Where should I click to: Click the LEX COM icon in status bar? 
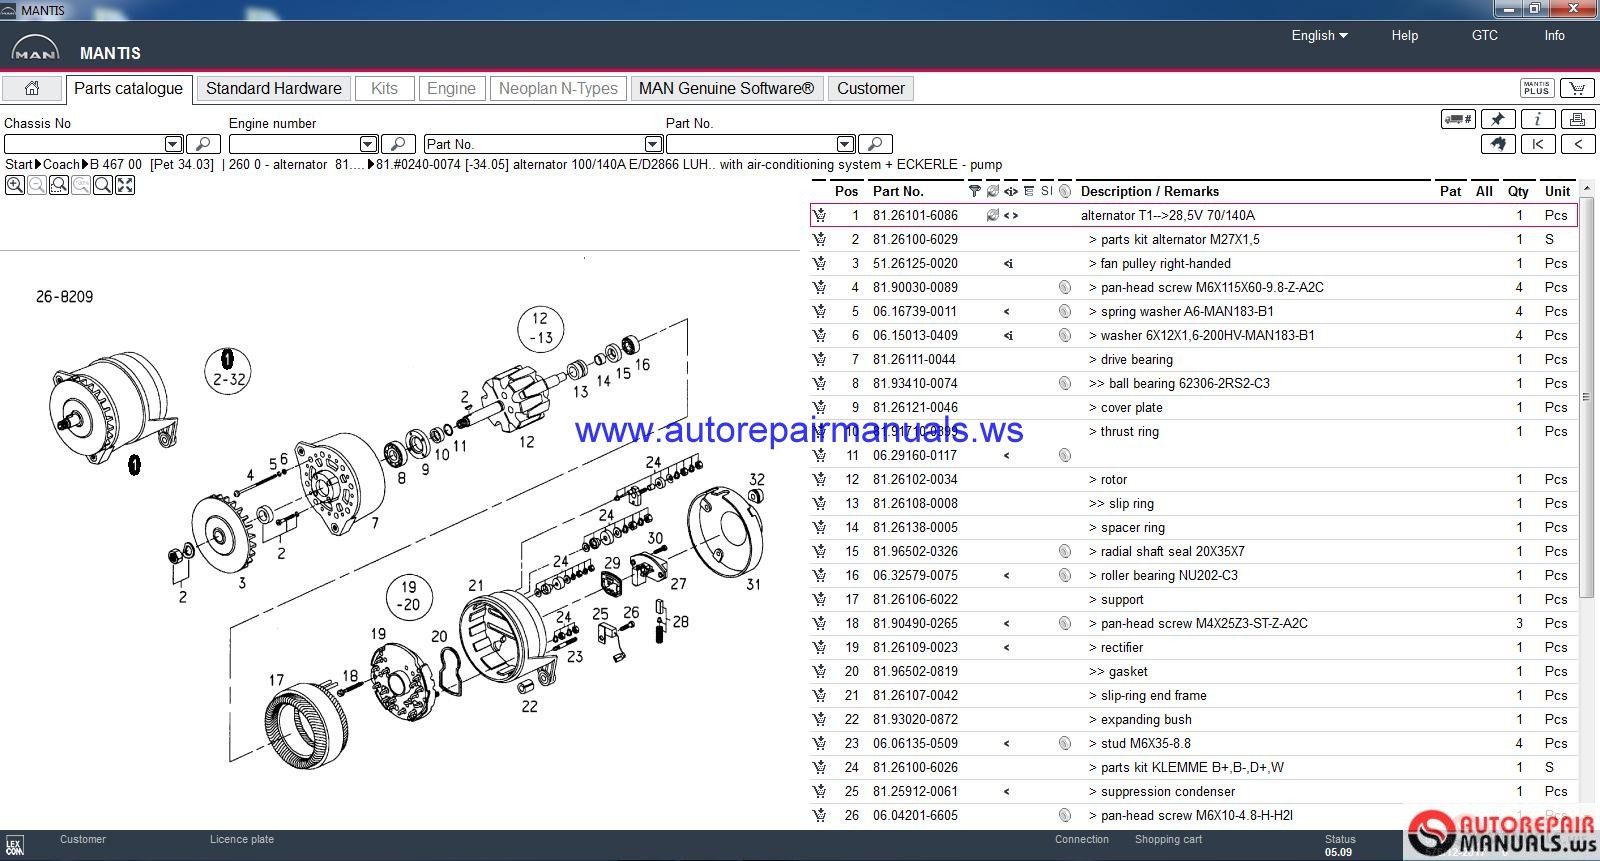tap(14, 845)
